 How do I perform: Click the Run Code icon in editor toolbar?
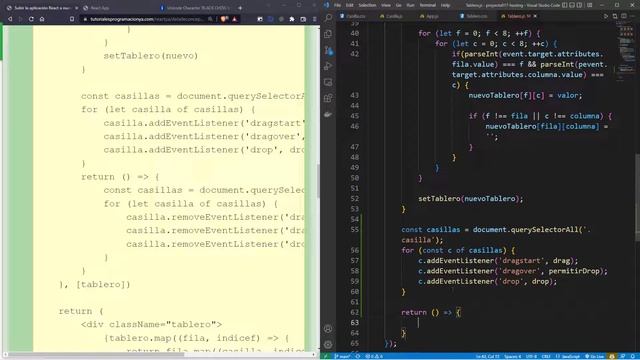606,16
